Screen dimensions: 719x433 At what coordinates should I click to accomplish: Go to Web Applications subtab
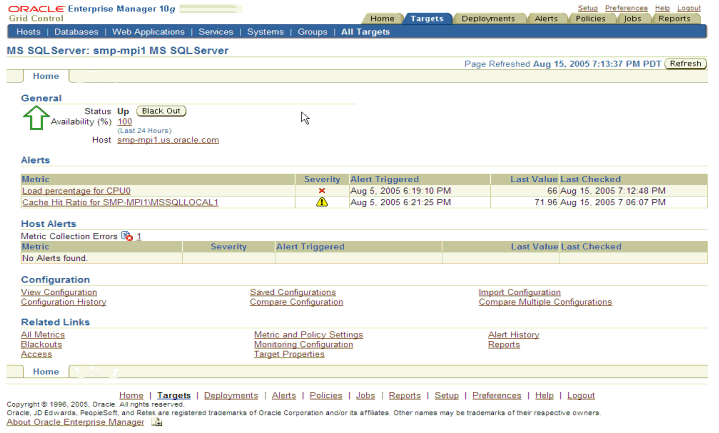click(x=149, y=32)
